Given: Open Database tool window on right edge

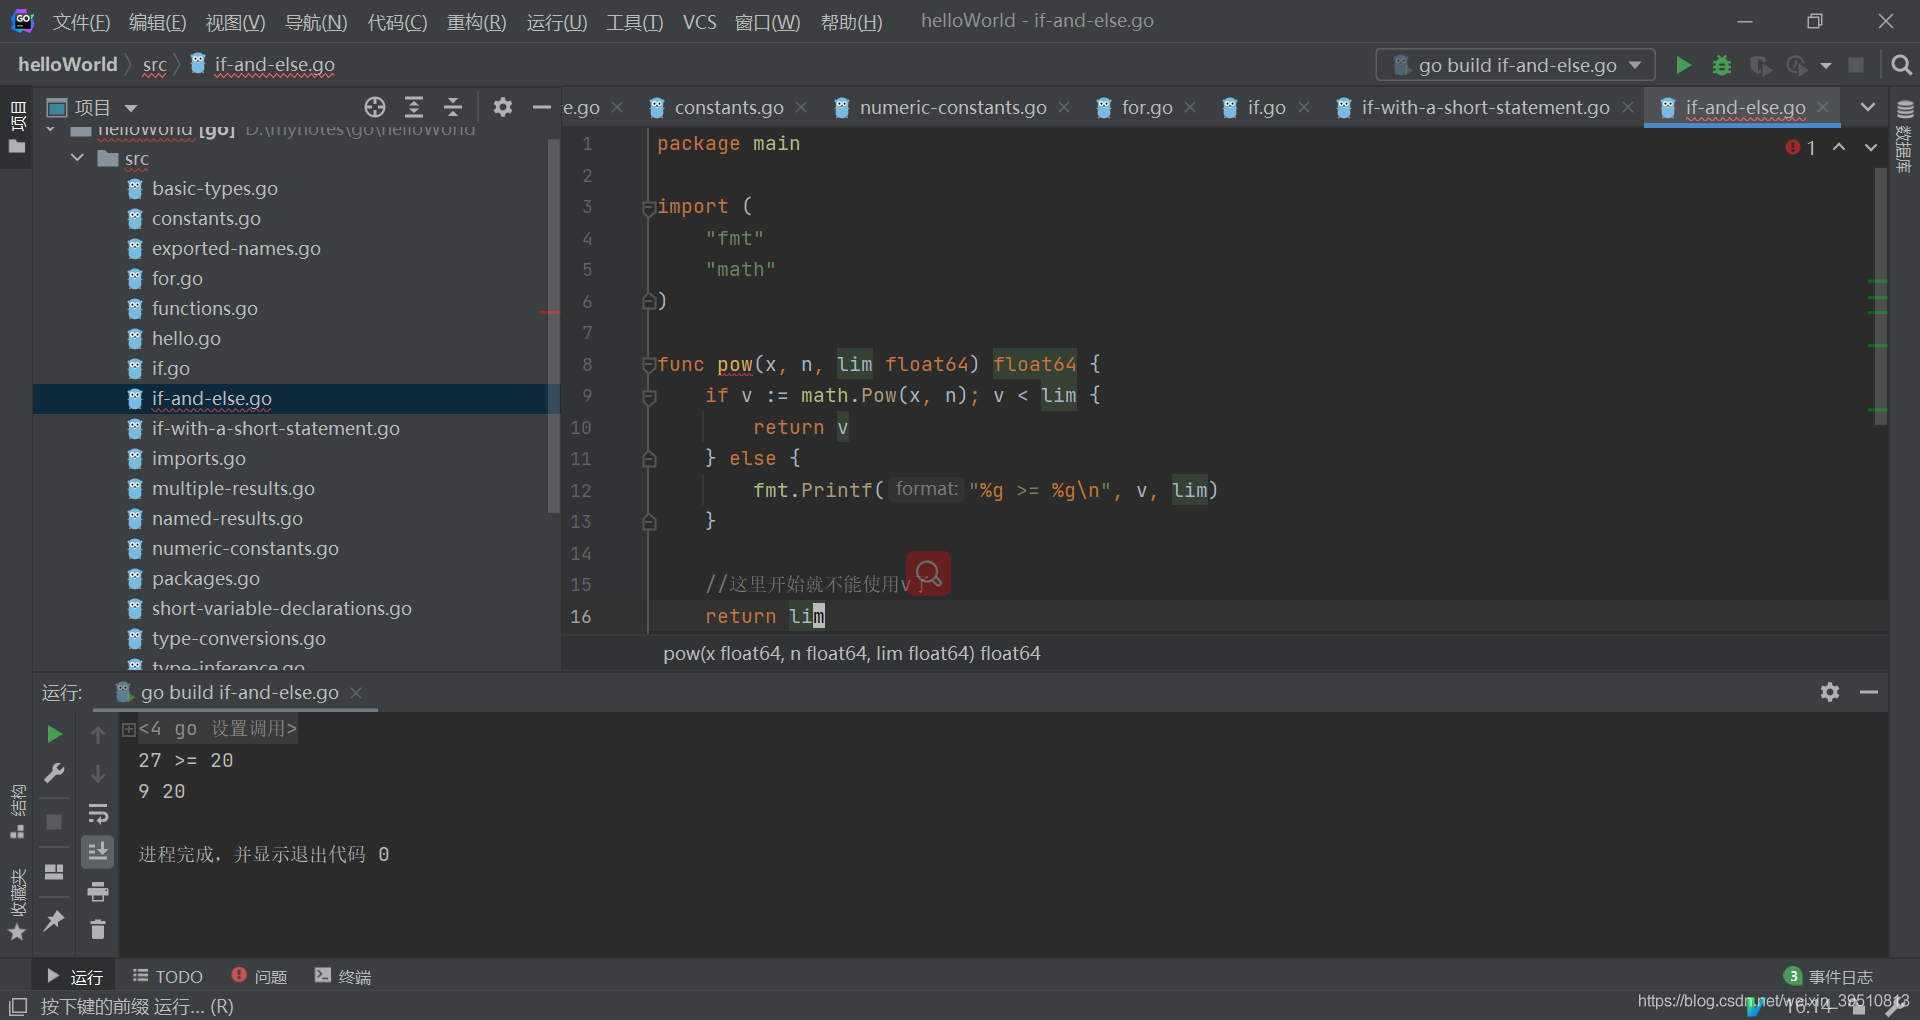Looking at the screenshot, I should [1904, 138].
